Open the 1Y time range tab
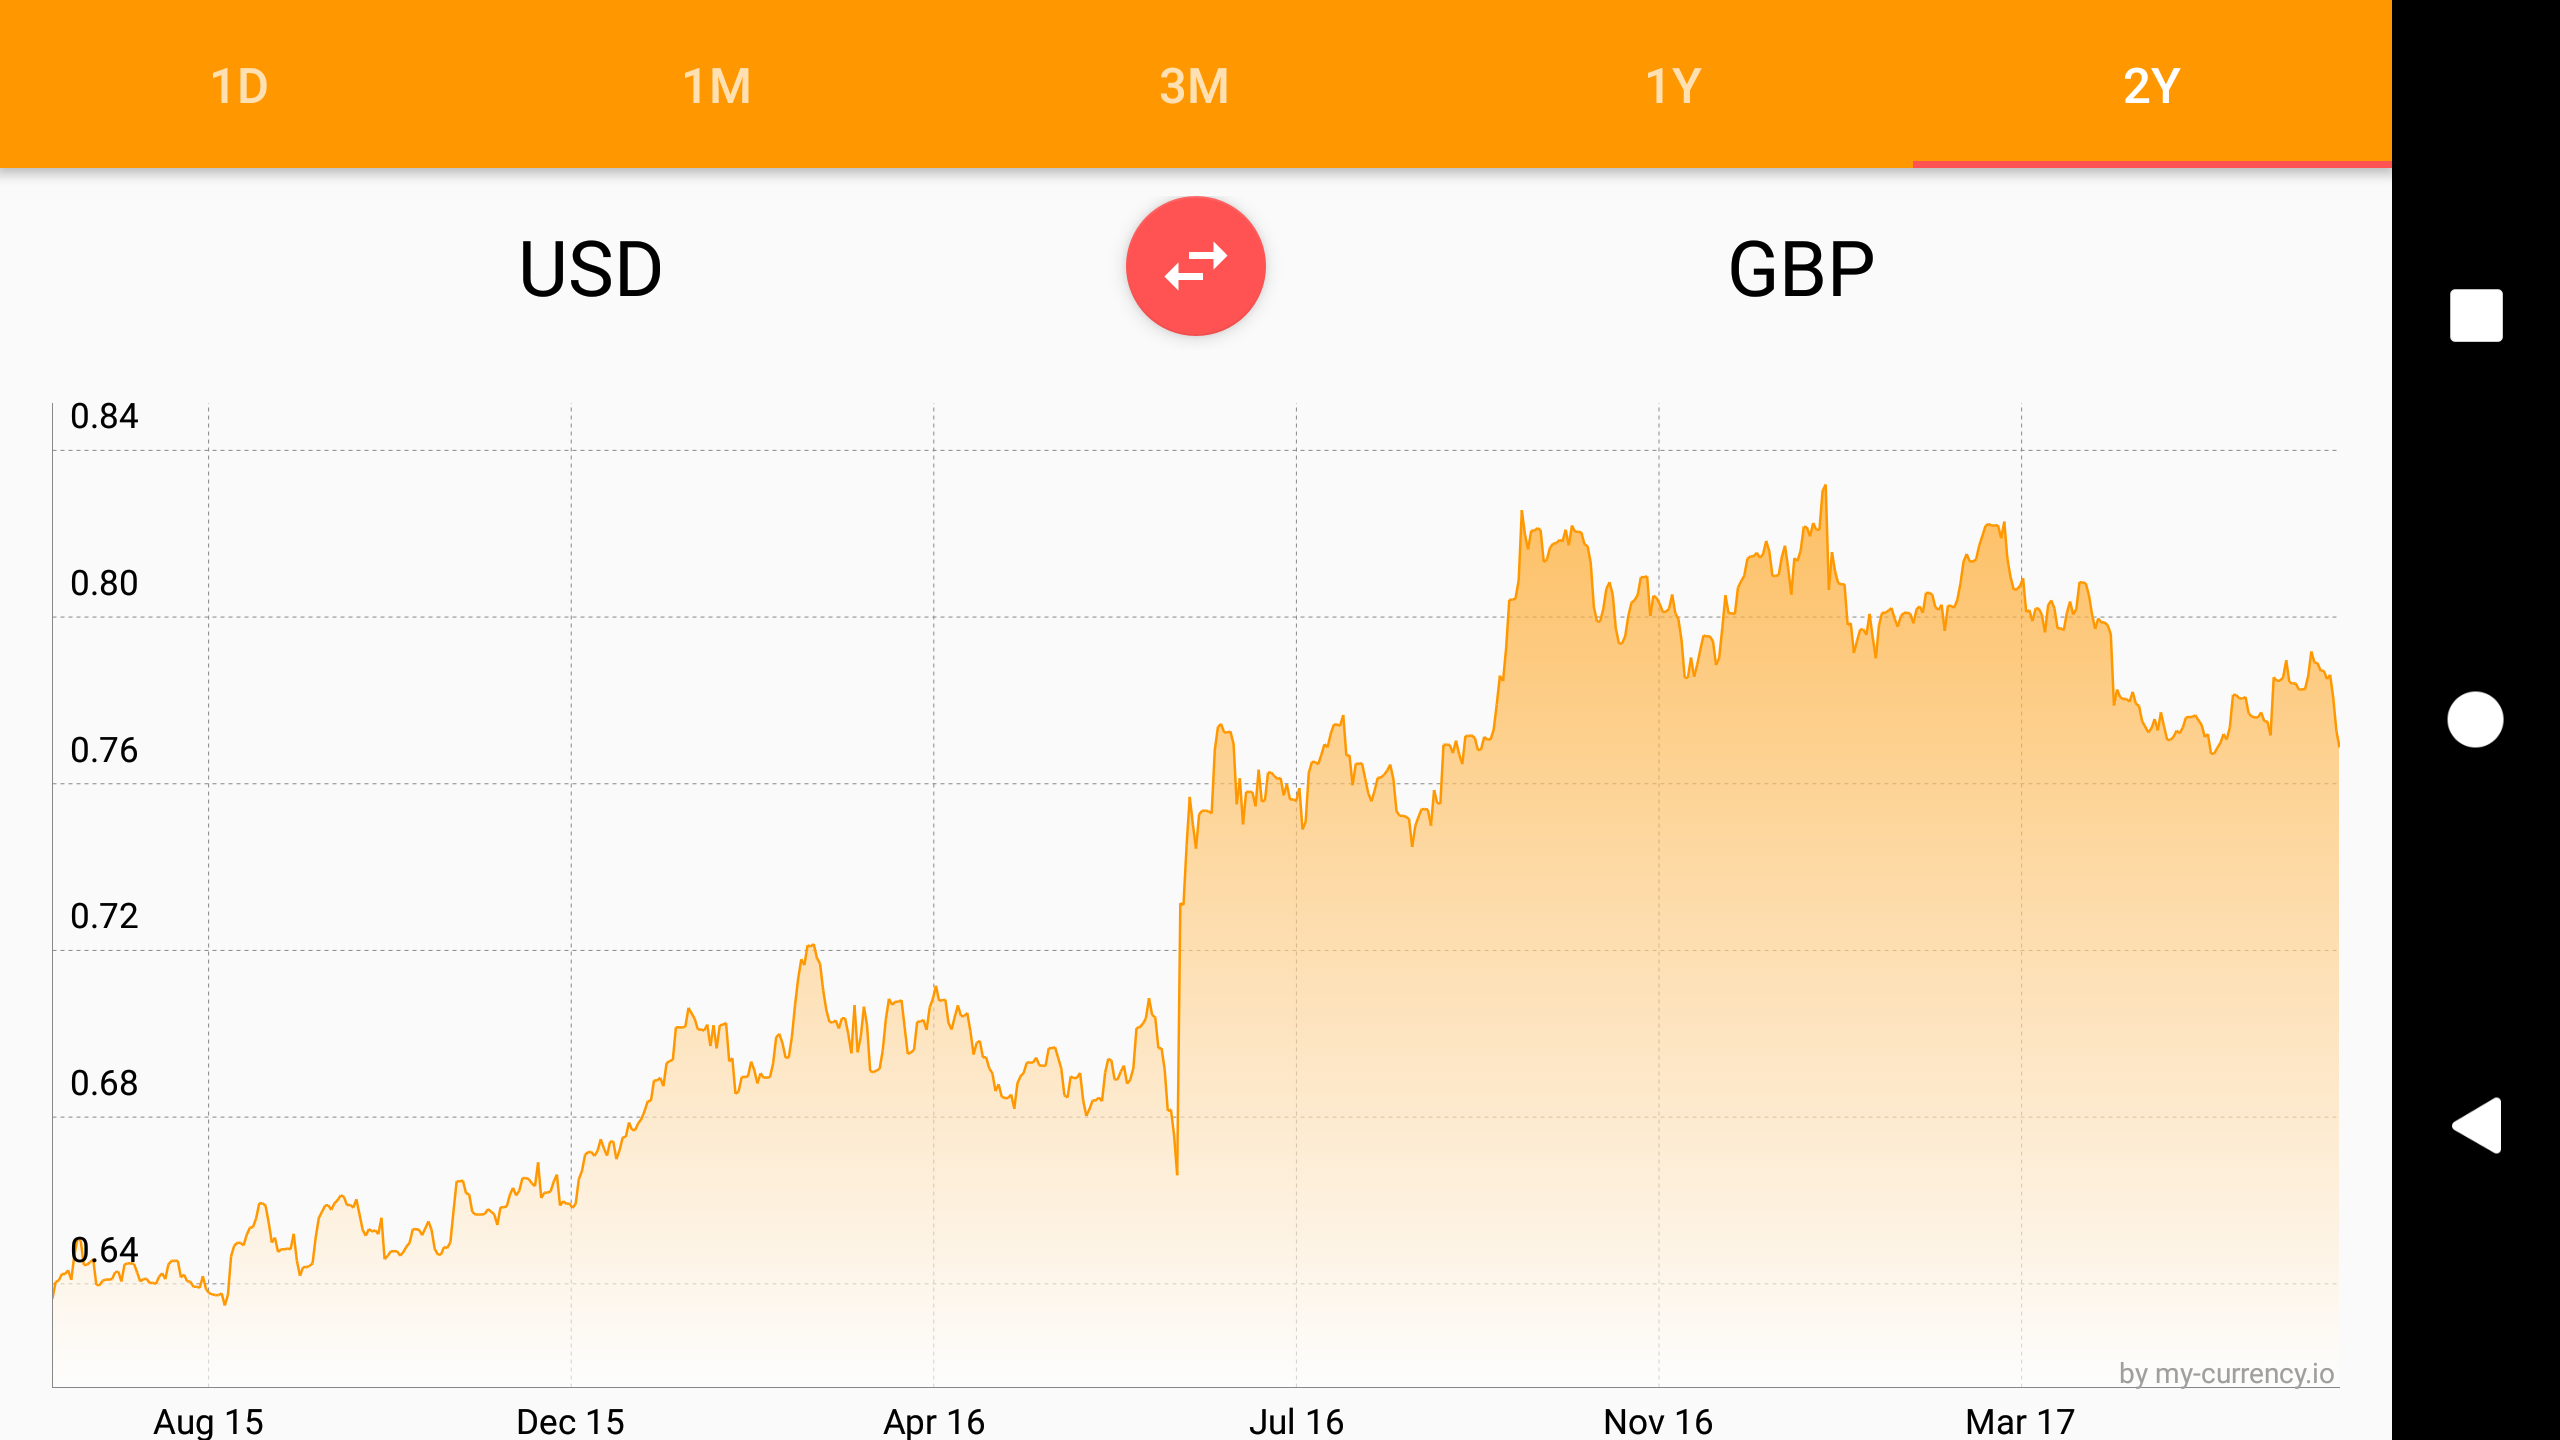 tap(1673, 84)
